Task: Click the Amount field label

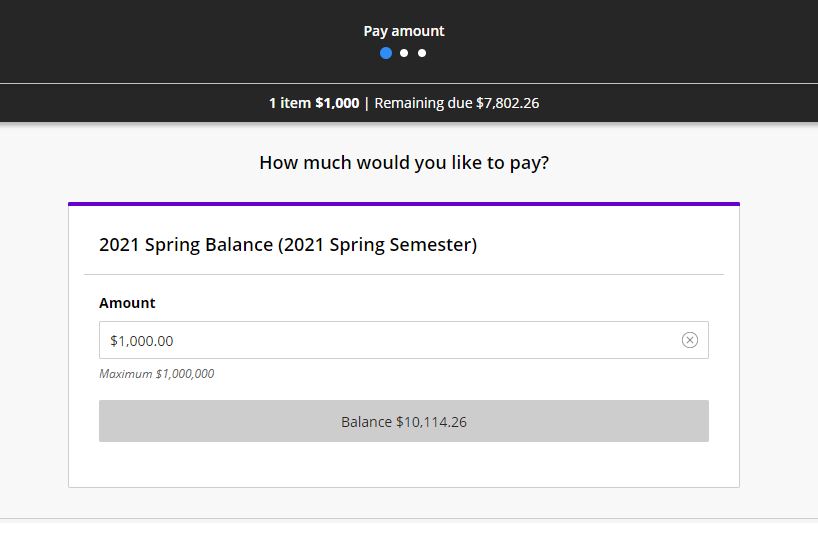Action: [127, 303]
